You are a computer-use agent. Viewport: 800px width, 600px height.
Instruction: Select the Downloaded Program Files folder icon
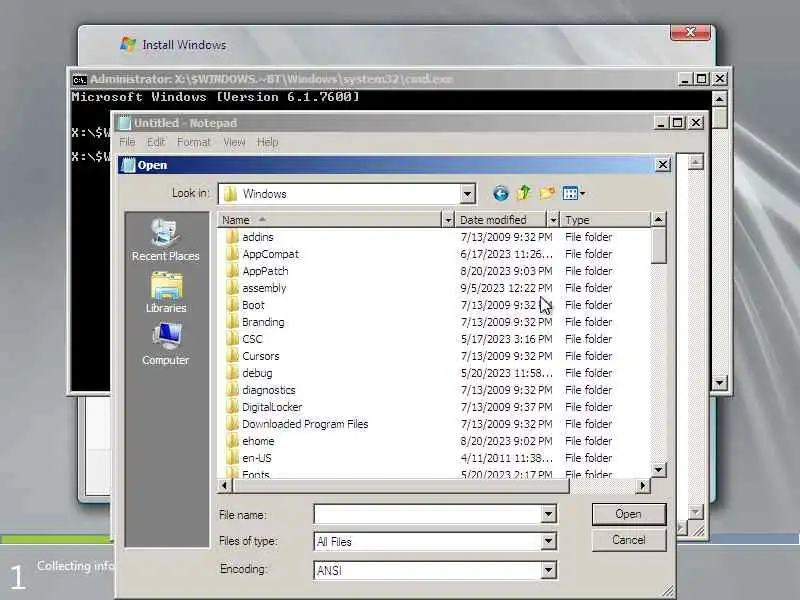232,423
